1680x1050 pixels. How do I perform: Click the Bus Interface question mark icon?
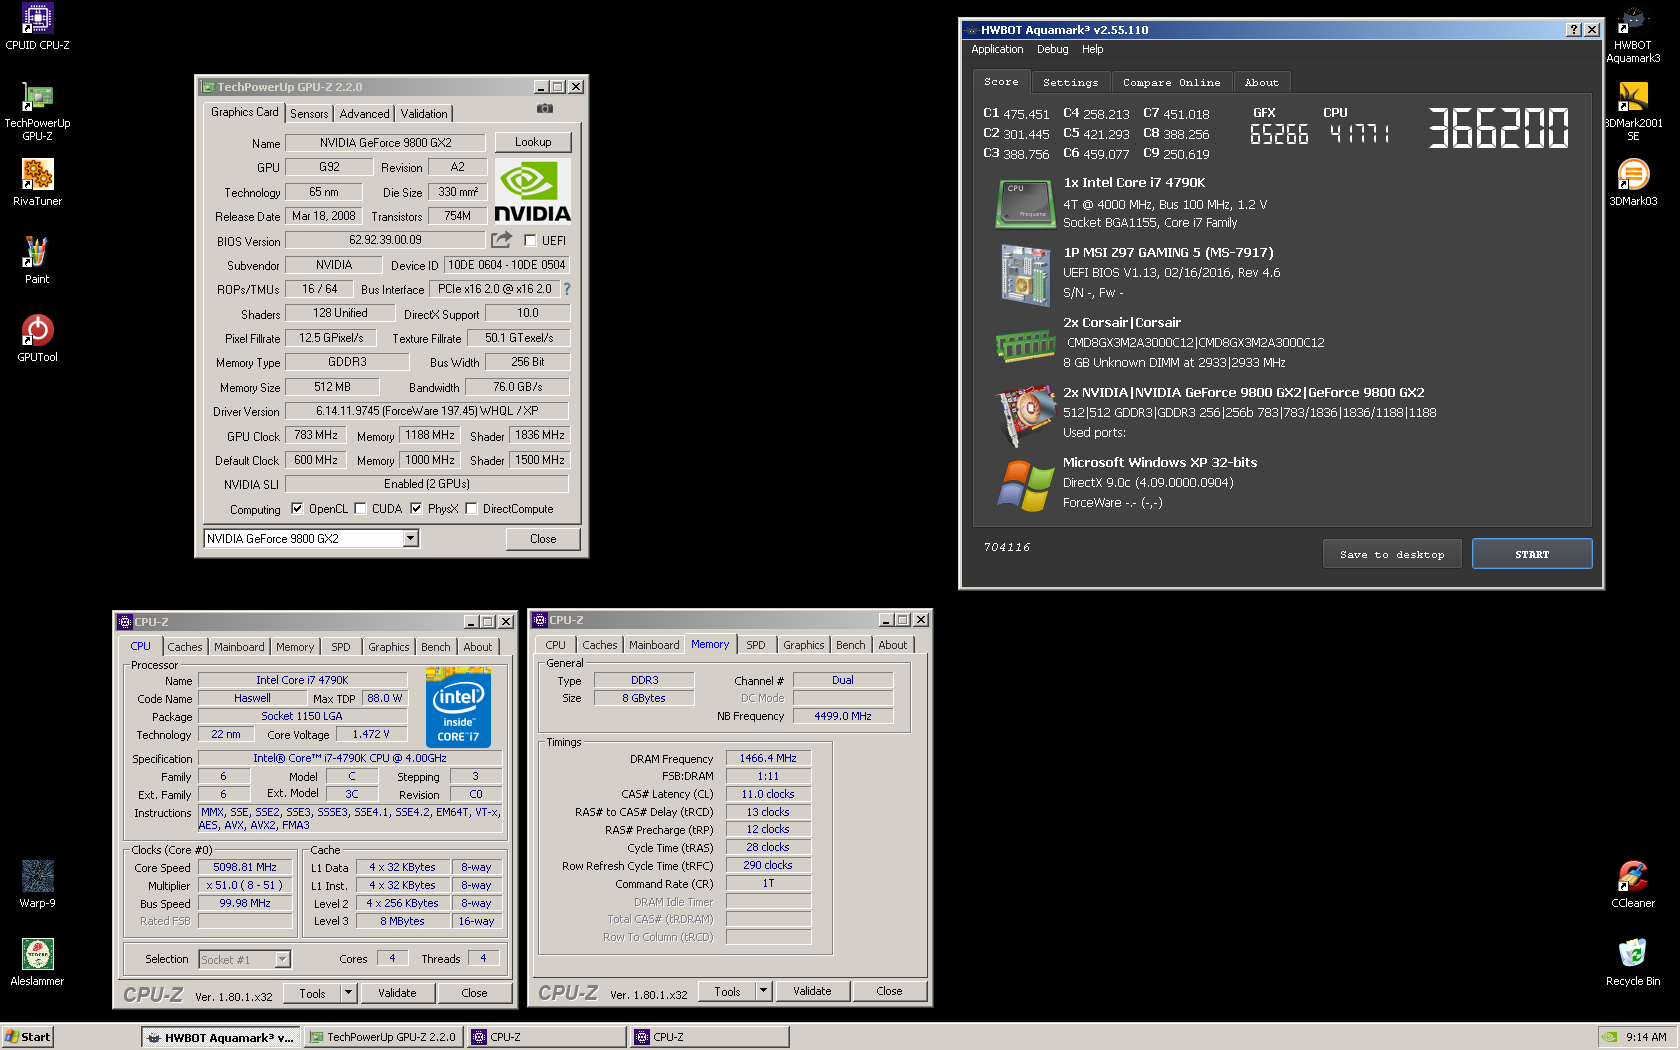click(x=567, y=289)
